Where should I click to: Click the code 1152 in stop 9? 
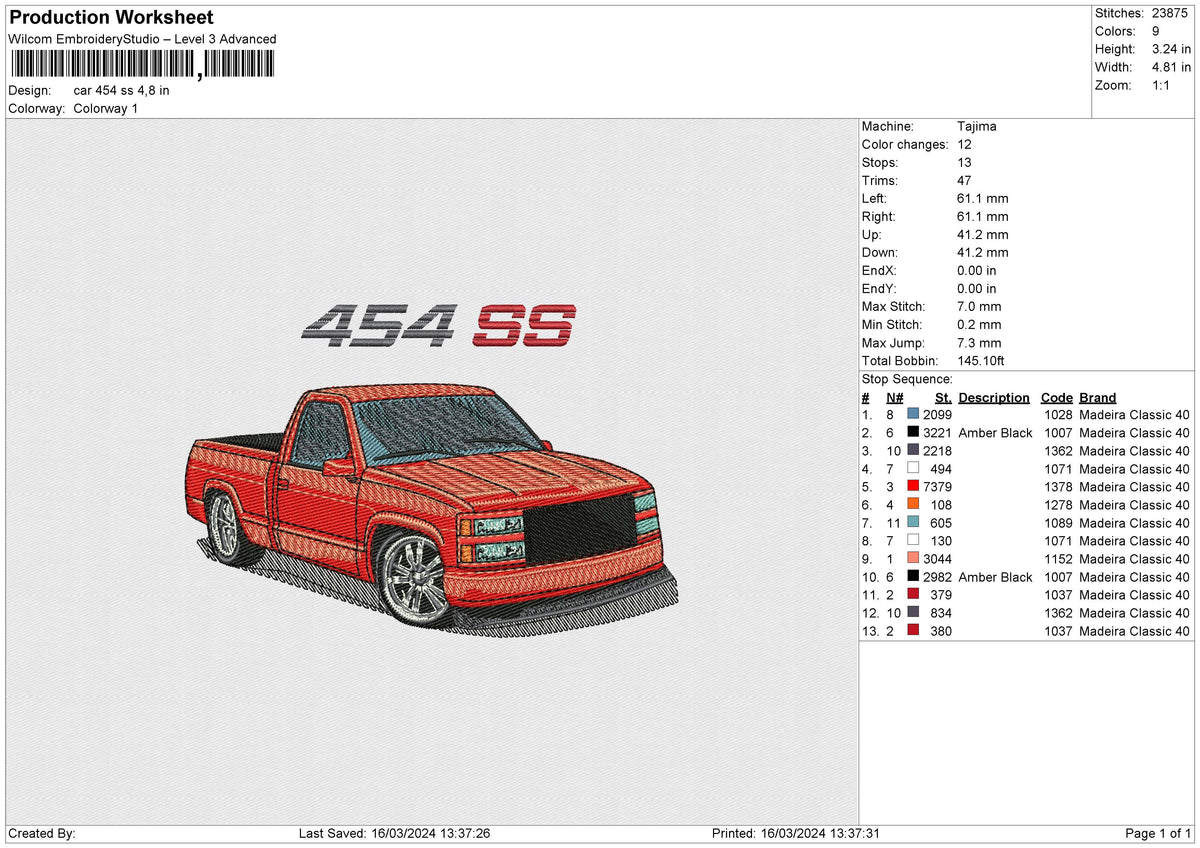[x=1058, y=559]
